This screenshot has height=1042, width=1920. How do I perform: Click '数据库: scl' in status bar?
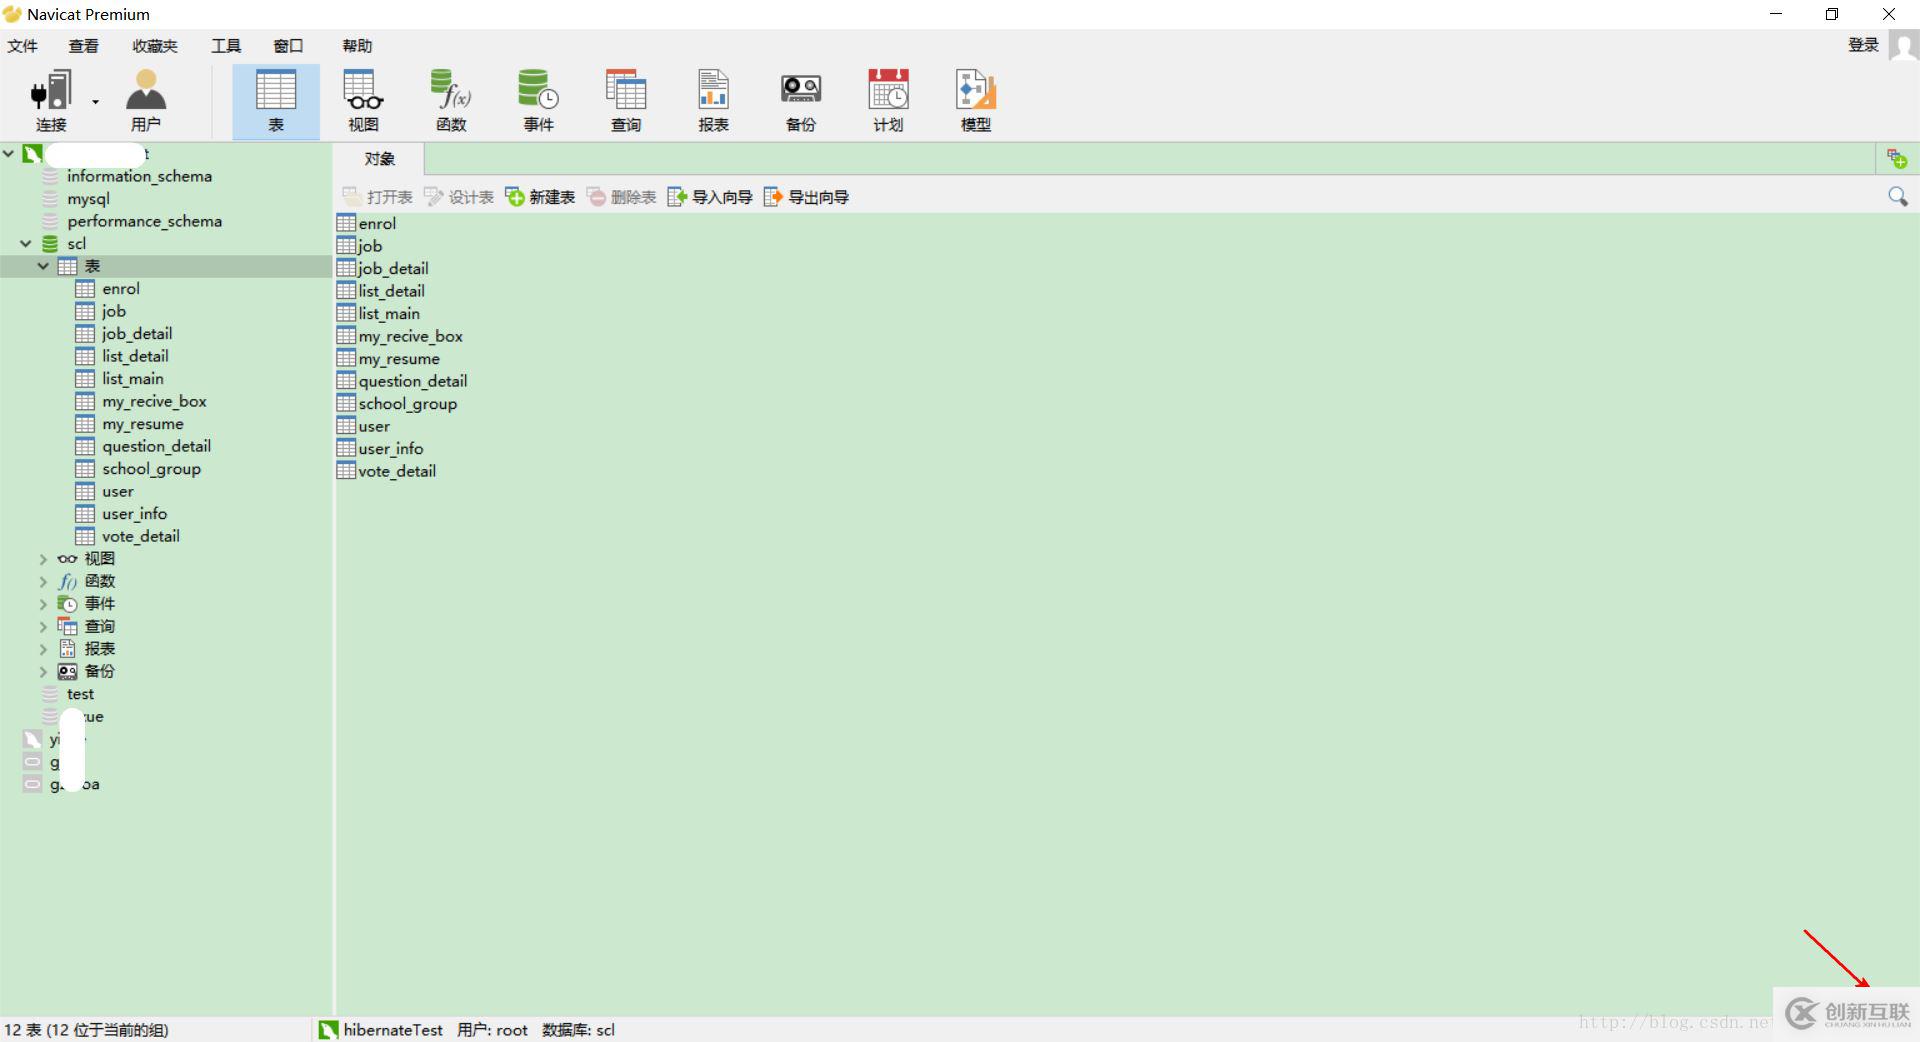point(578,1030)
